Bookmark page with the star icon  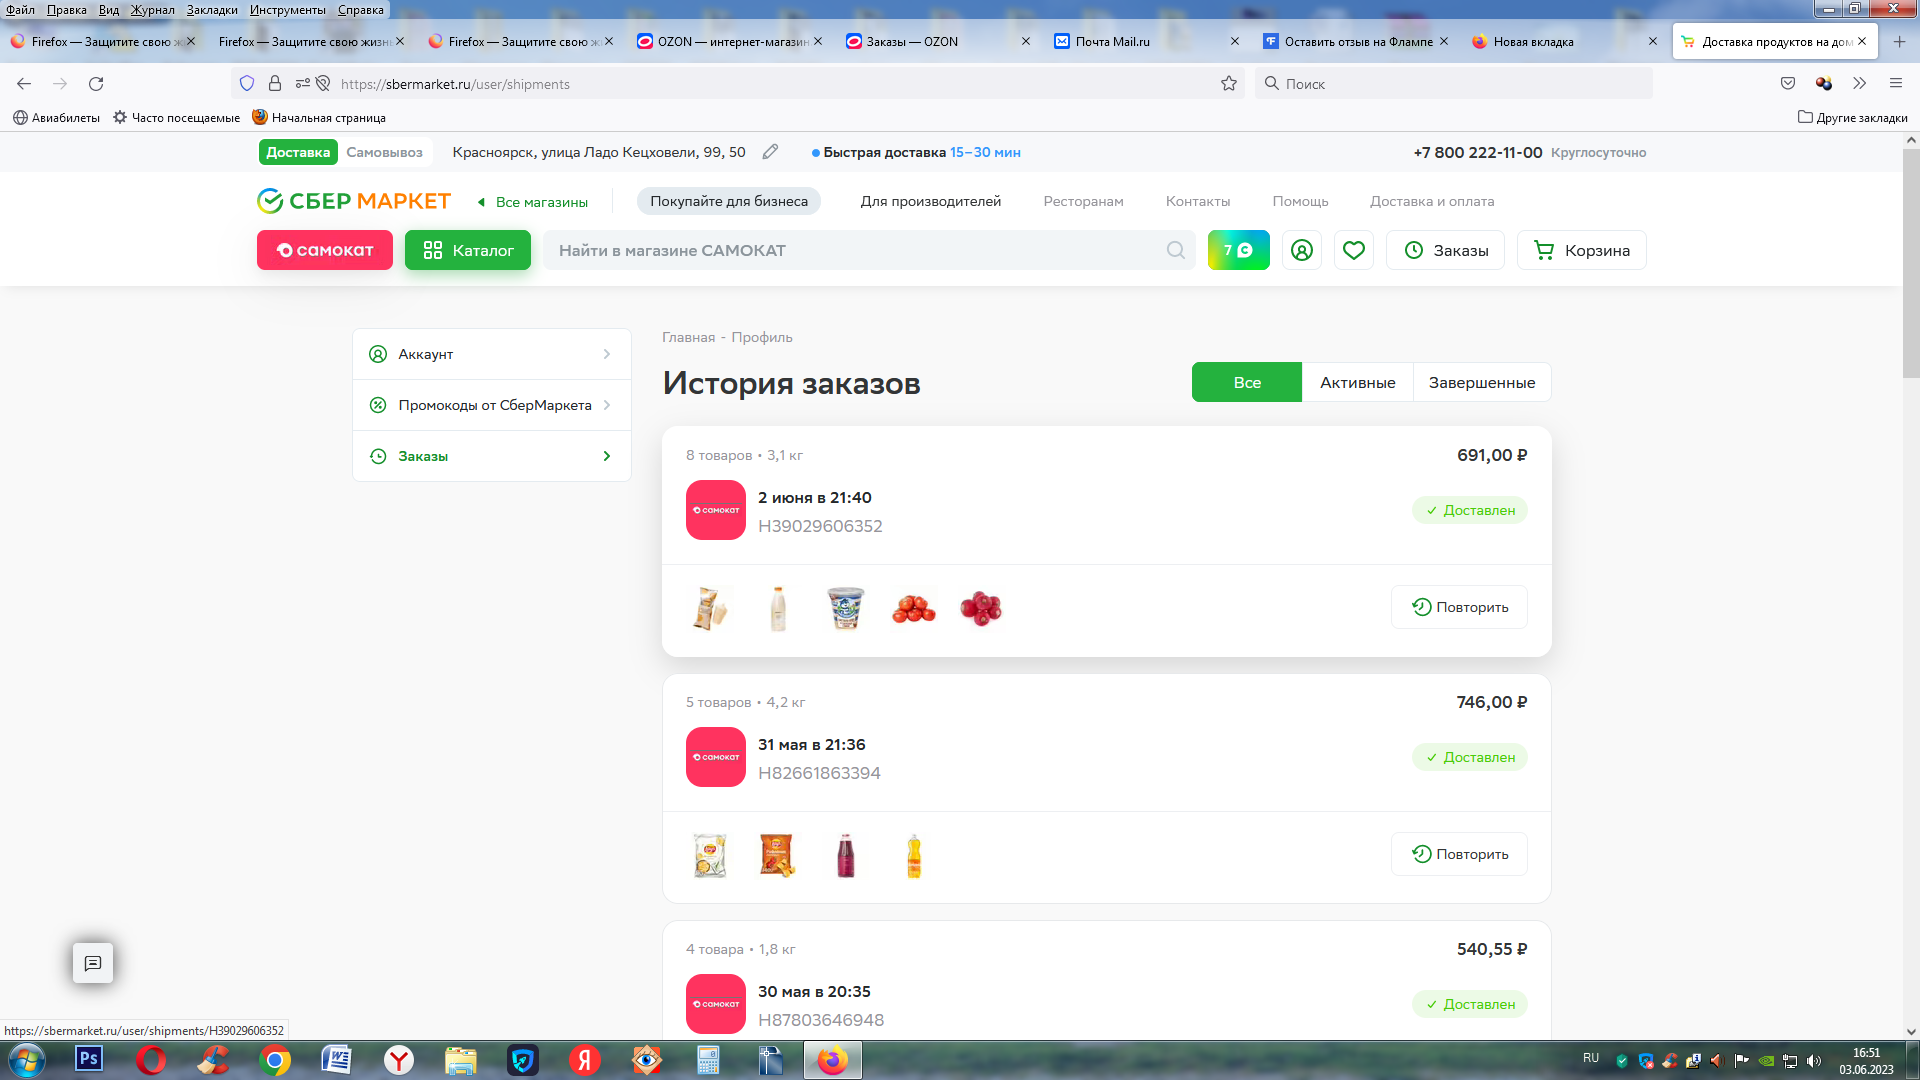[1229, 84]
